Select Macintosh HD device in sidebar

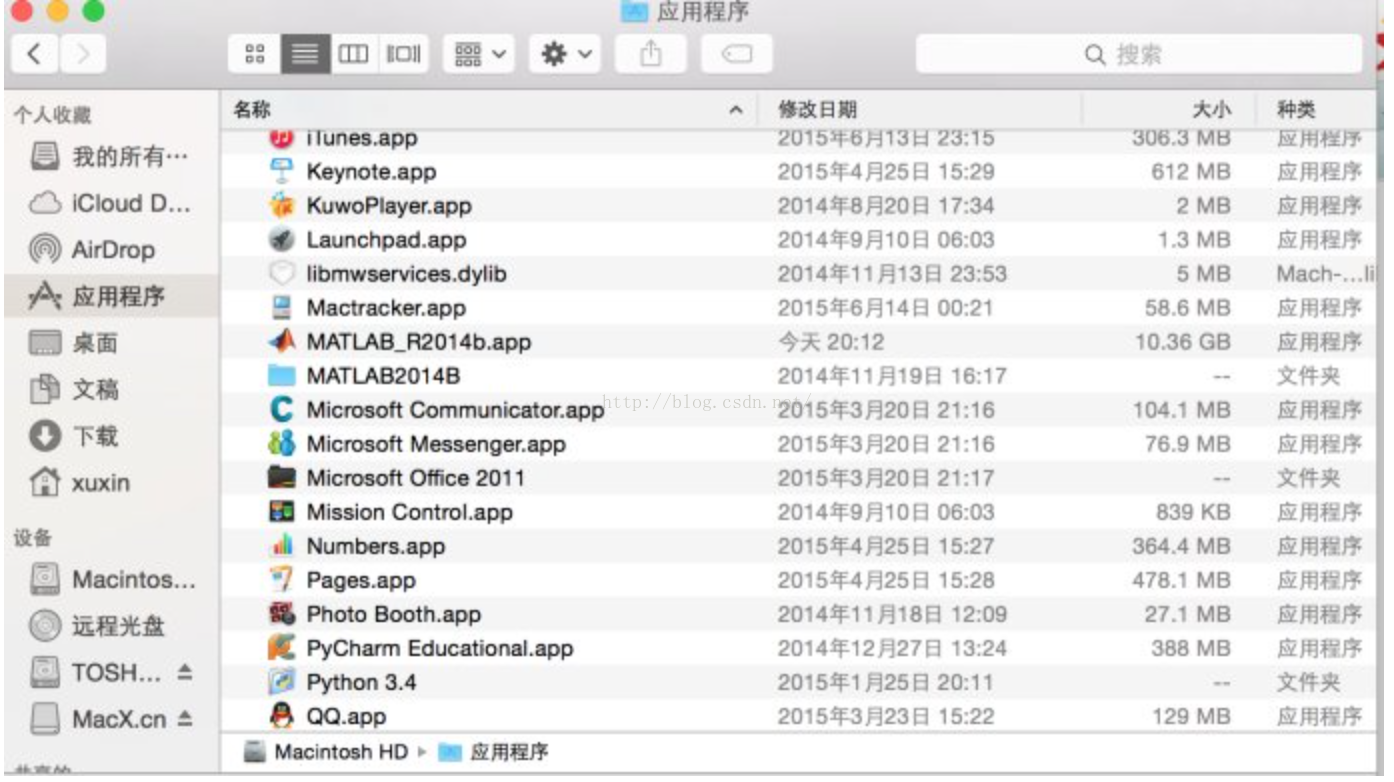112,579
